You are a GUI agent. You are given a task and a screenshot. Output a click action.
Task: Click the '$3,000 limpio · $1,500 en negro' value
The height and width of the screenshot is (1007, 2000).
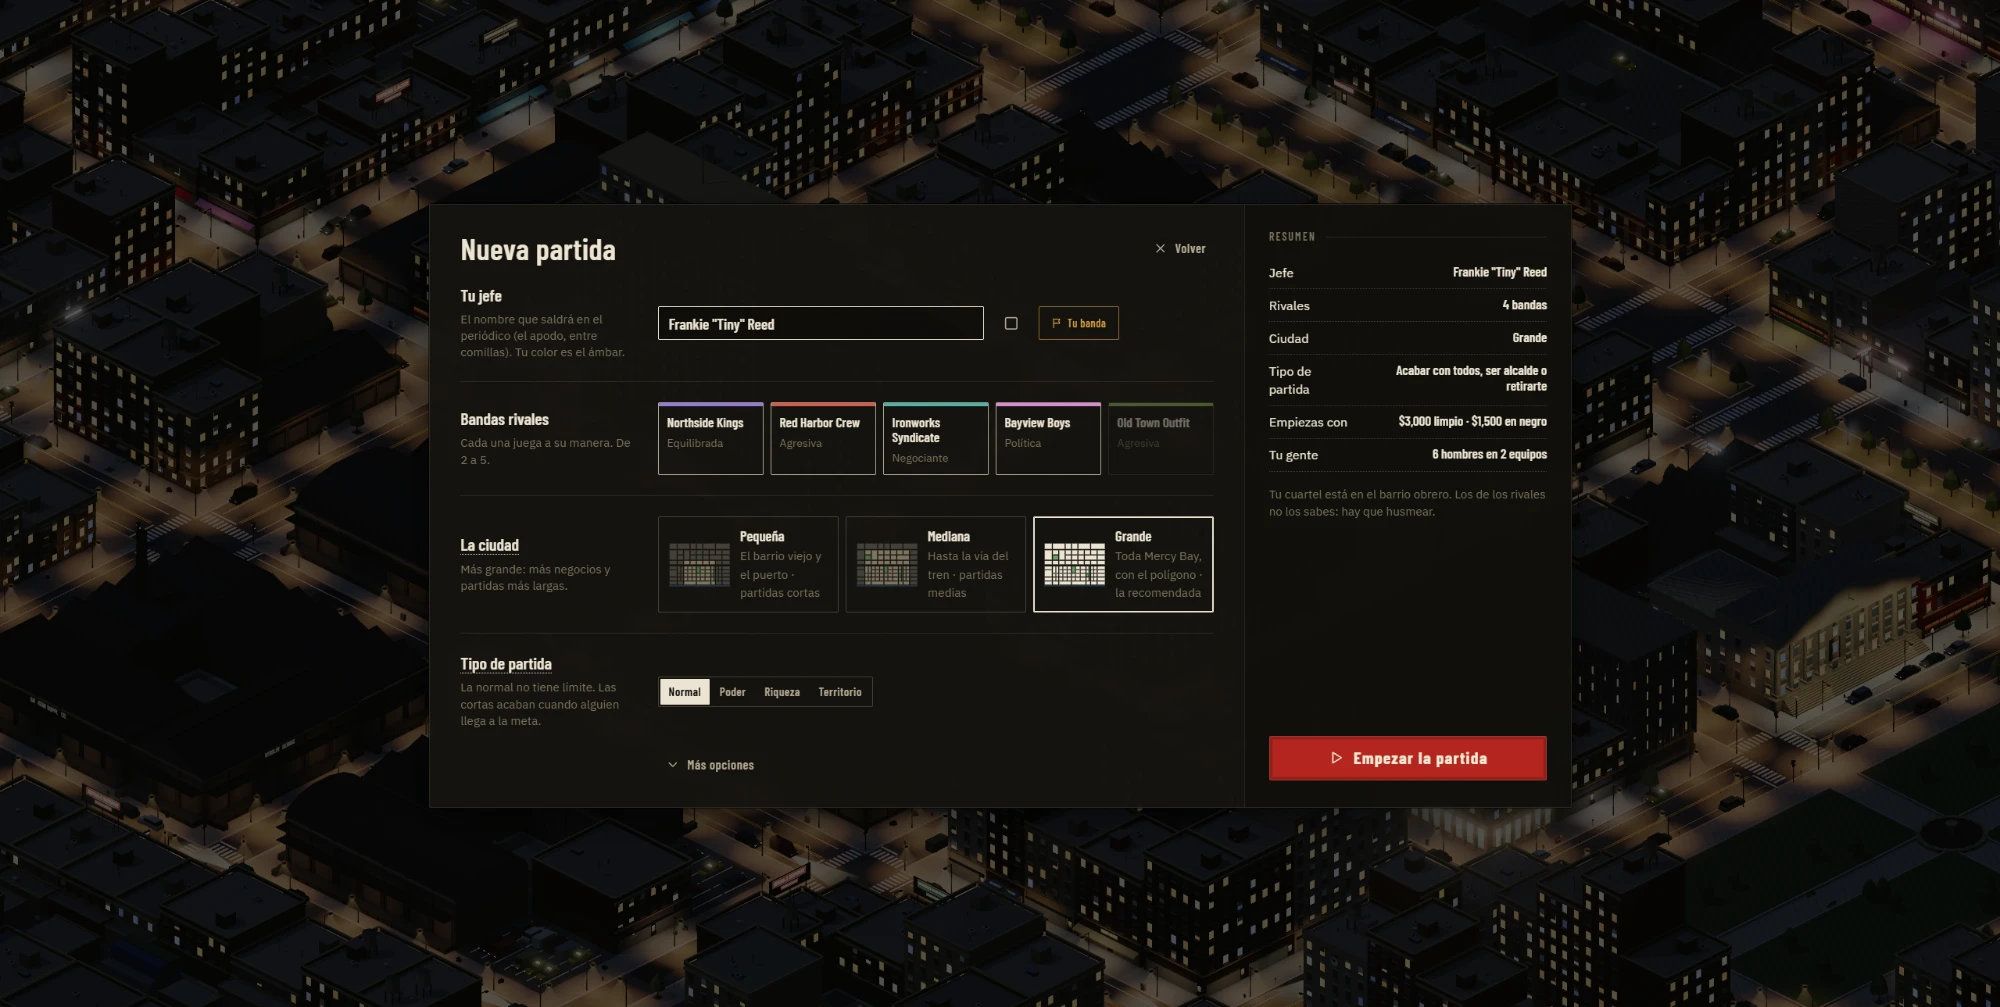1472,421
